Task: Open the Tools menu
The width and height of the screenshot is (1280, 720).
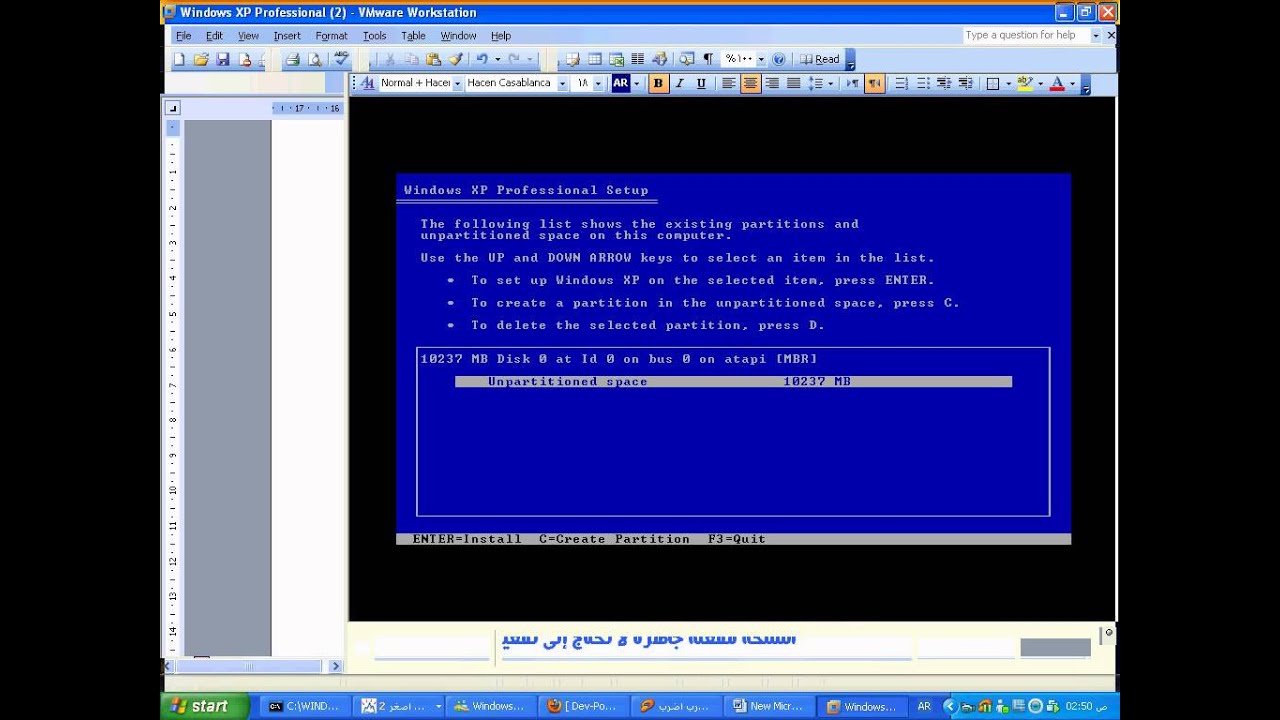Action: tap(374, 36)
